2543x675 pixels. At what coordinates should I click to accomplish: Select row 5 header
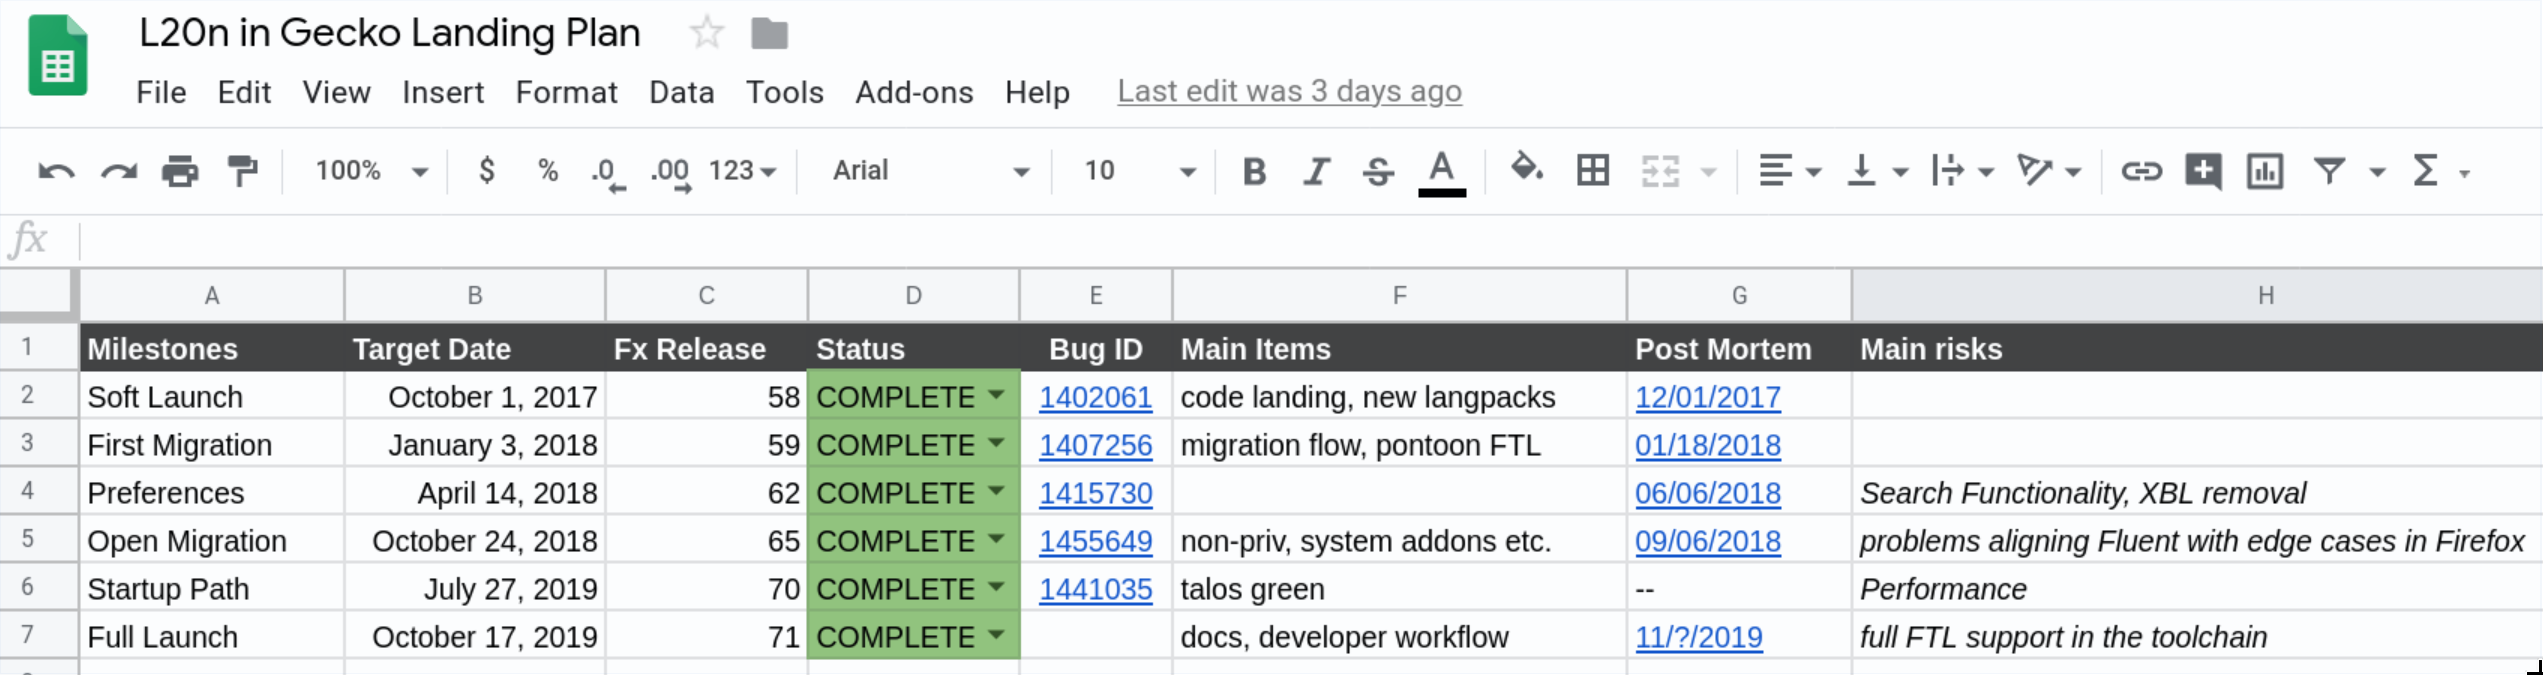coord(39,540)
